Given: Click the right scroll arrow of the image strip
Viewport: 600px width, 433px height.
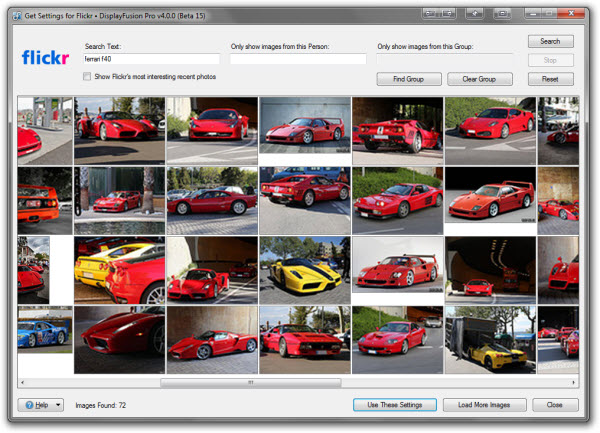Looking at the screenshot, I should (x=572, y=382).
